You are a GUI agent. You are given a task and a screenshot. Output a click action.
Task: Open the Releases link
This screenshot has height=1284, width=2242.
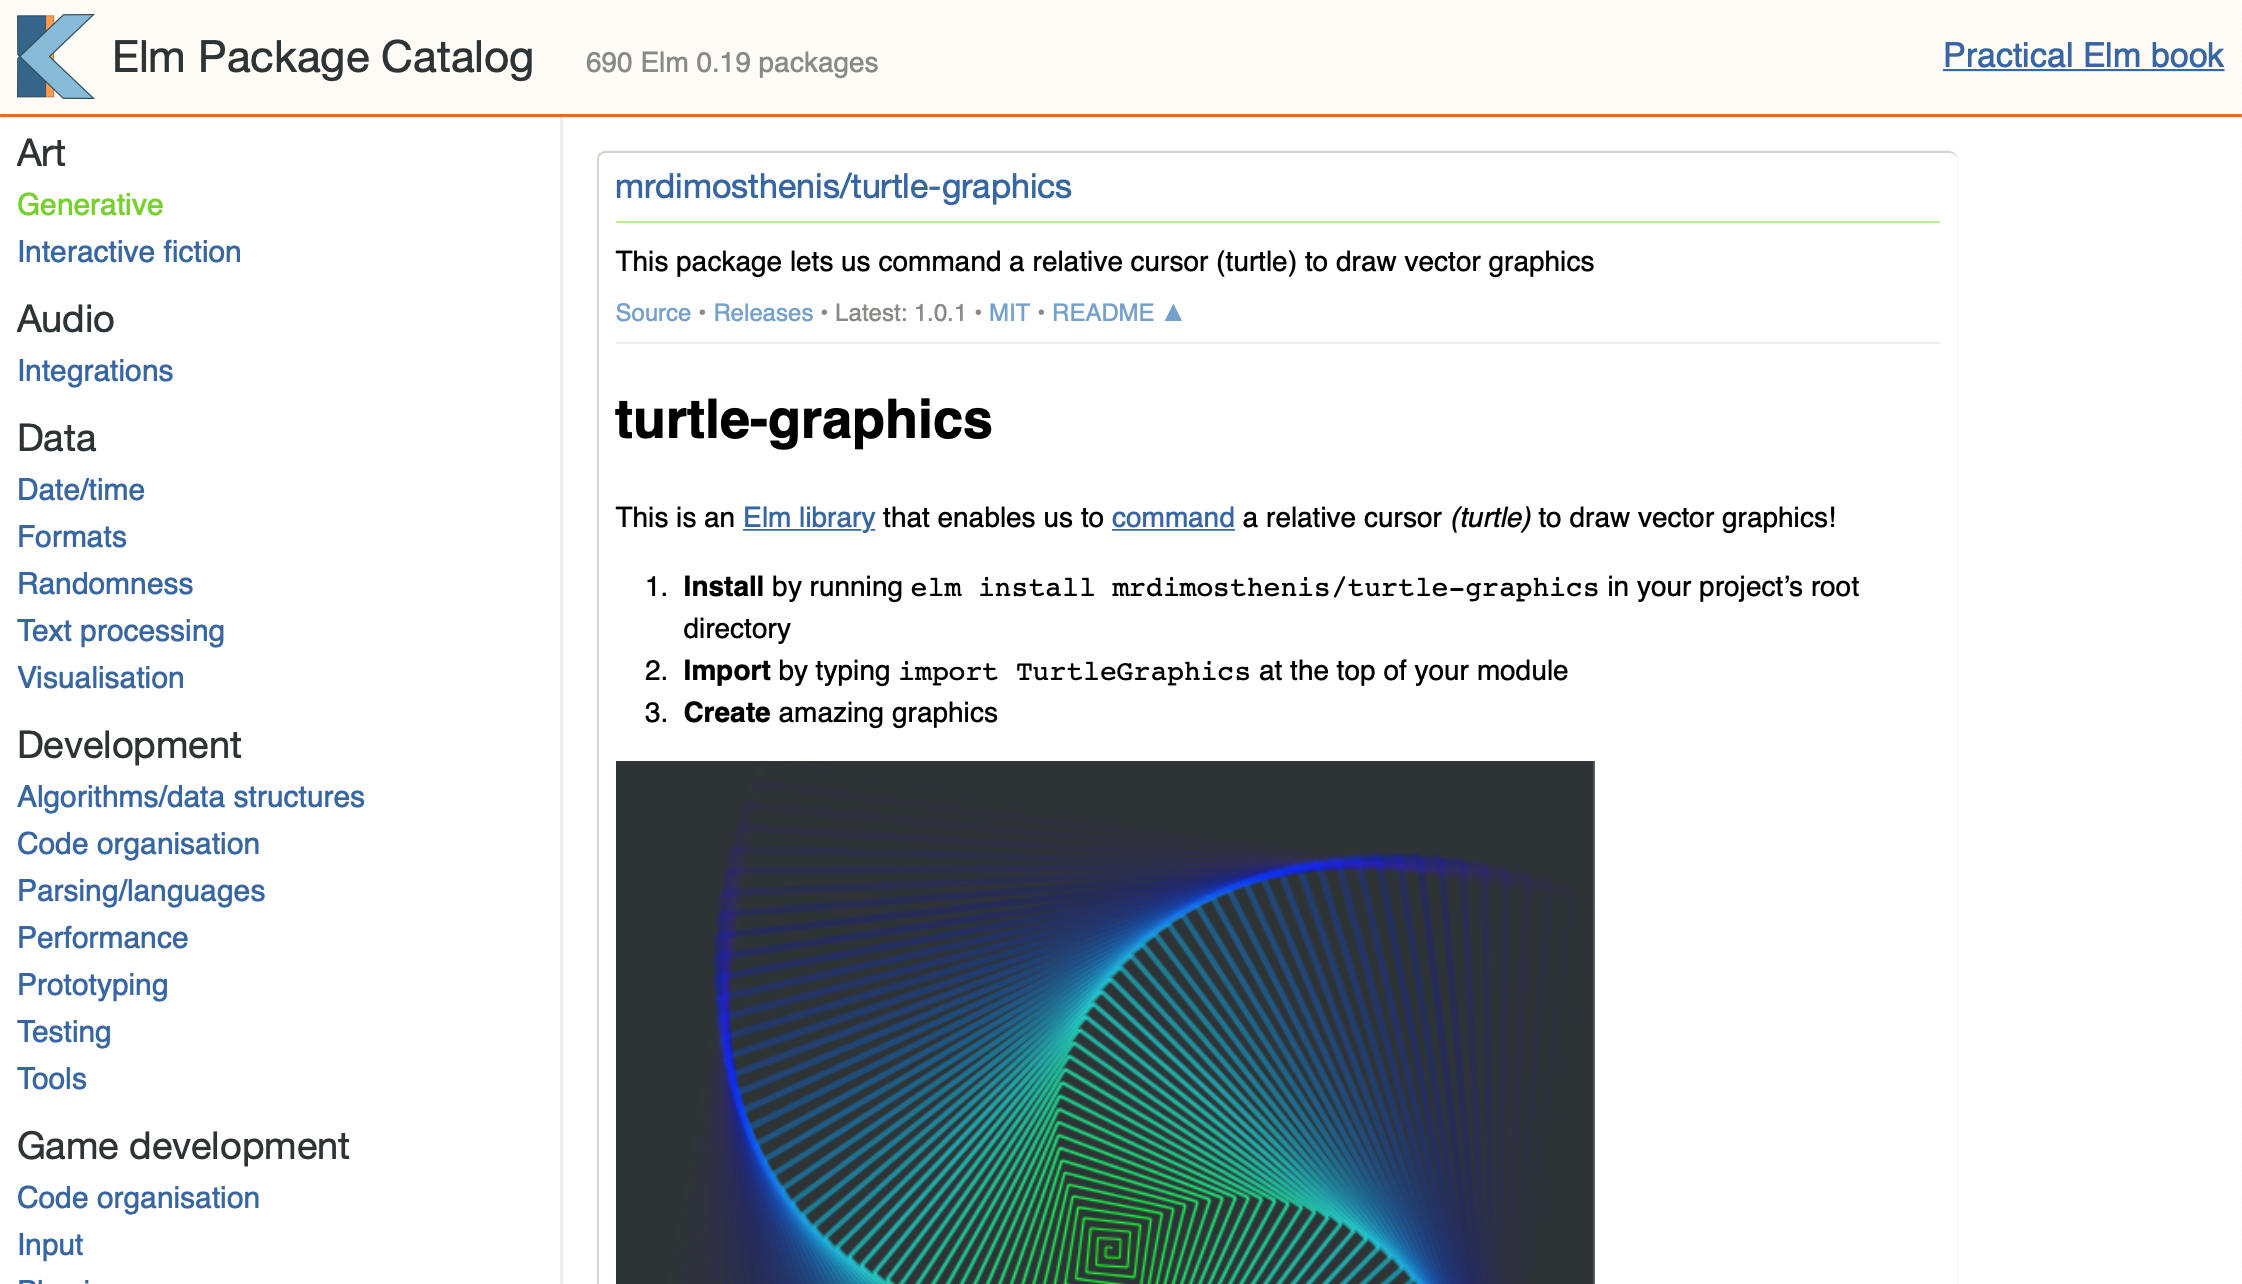[763, 313]
